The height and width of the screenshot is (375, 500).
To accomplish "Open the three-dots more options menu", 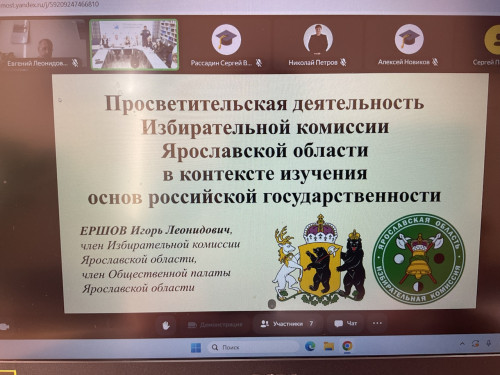I will click(x=377, y=323).
